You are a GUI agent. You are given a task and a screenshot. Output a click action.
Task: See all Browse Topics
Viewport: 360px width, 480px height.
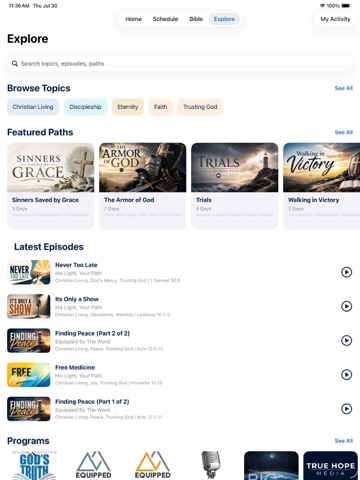pos(344,88)
